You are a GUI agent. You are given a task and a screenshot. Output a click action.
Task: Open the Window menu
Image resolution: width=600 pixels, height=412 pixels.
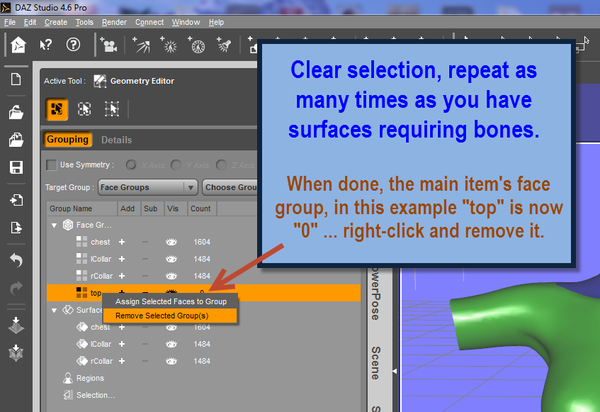point(186,22)
